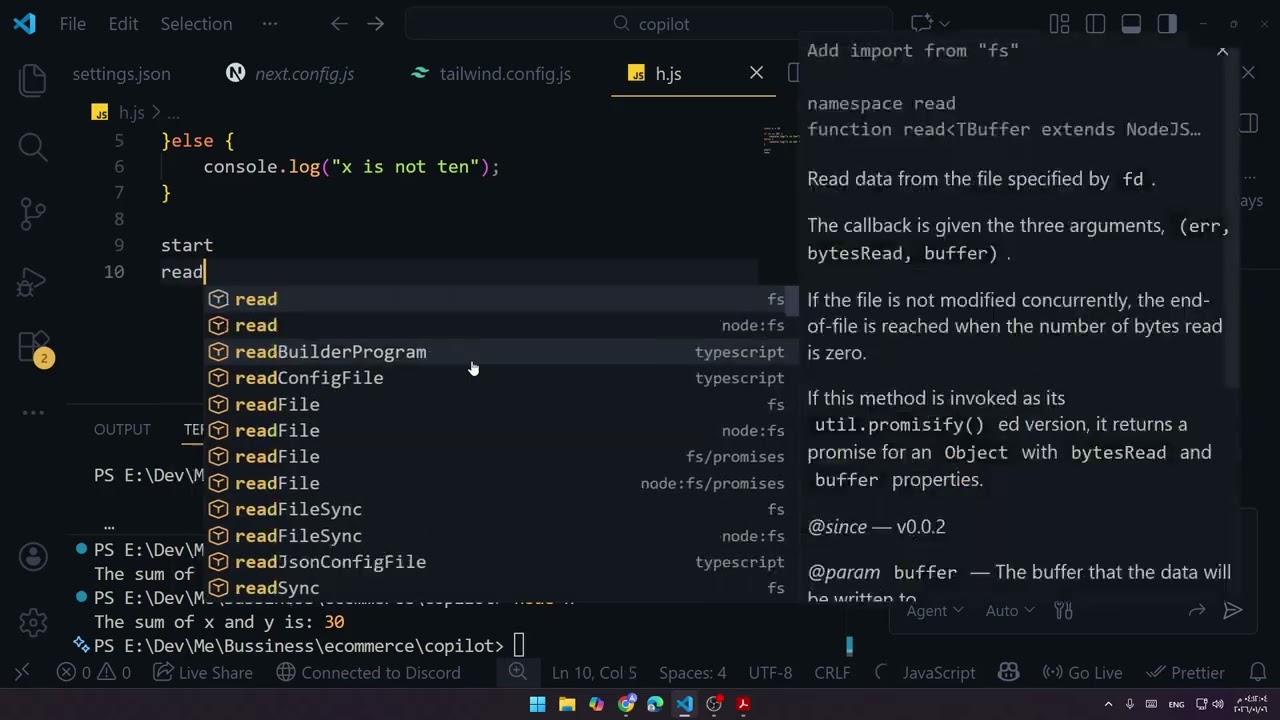Switch to settings.json tab
The width and height of the screenshot is (1280, 720).
coord(121,74)
